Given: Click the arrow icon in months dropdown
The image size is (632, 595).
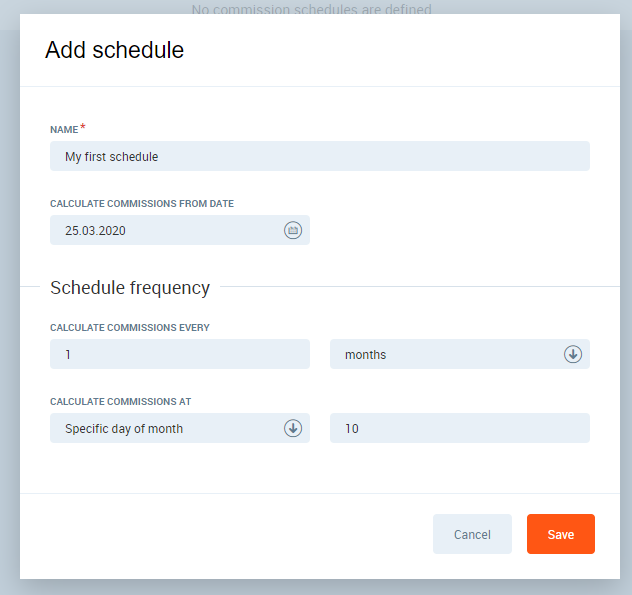Looking at the screenshot, I should coord(573,354).
